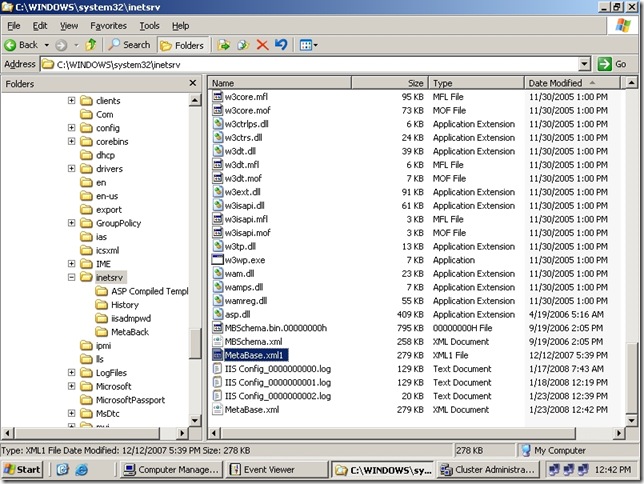Select the w3wp.exe application icon
Screen dimensions: 644x484
217,260
